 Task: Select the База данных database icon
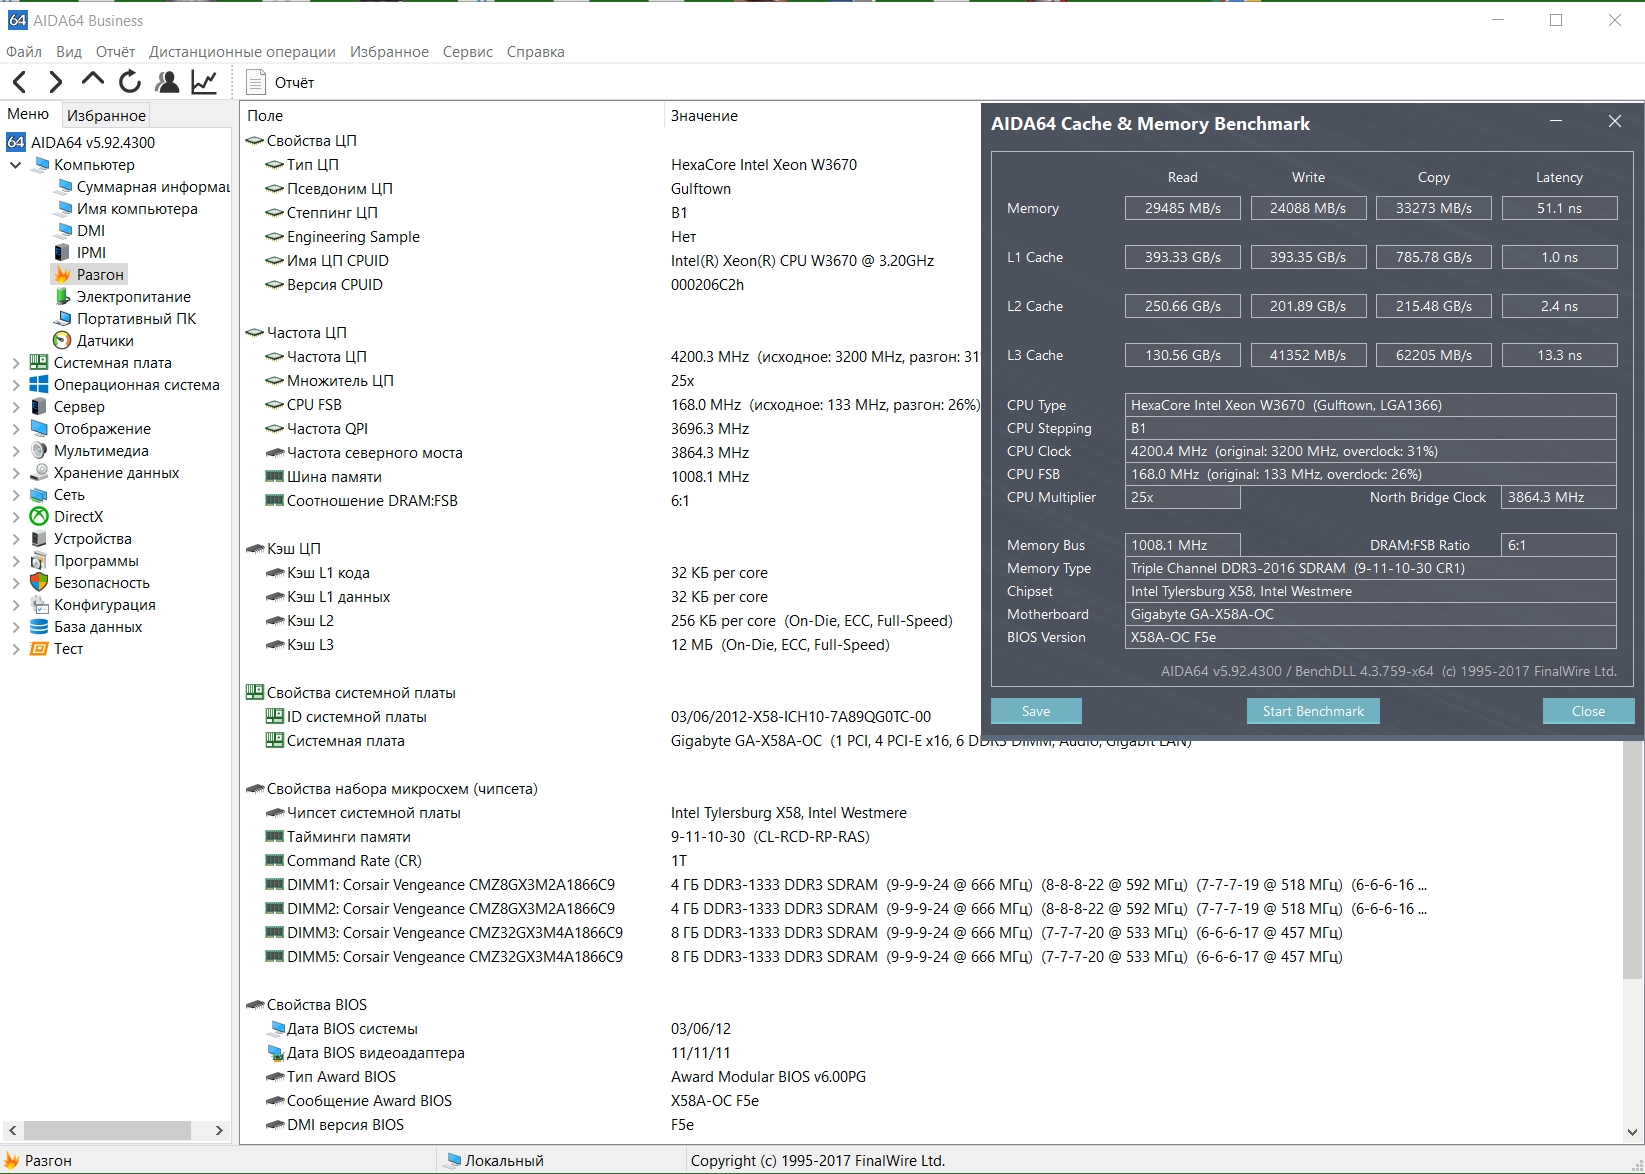(x=39, y=627)
